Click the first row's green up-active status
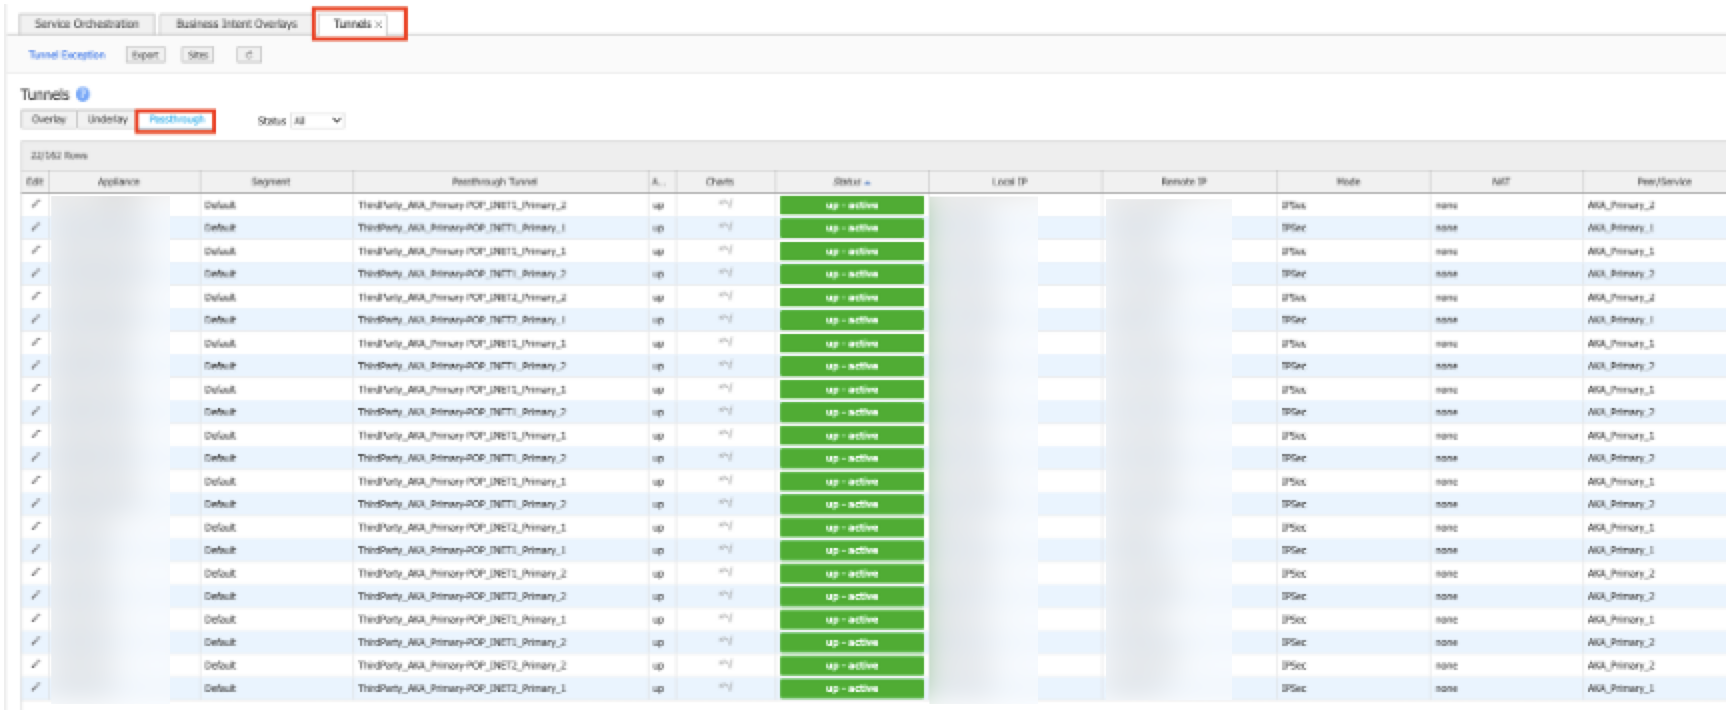Image resolution: width=1726 pixels, height=710 pixels. point(851,205)
